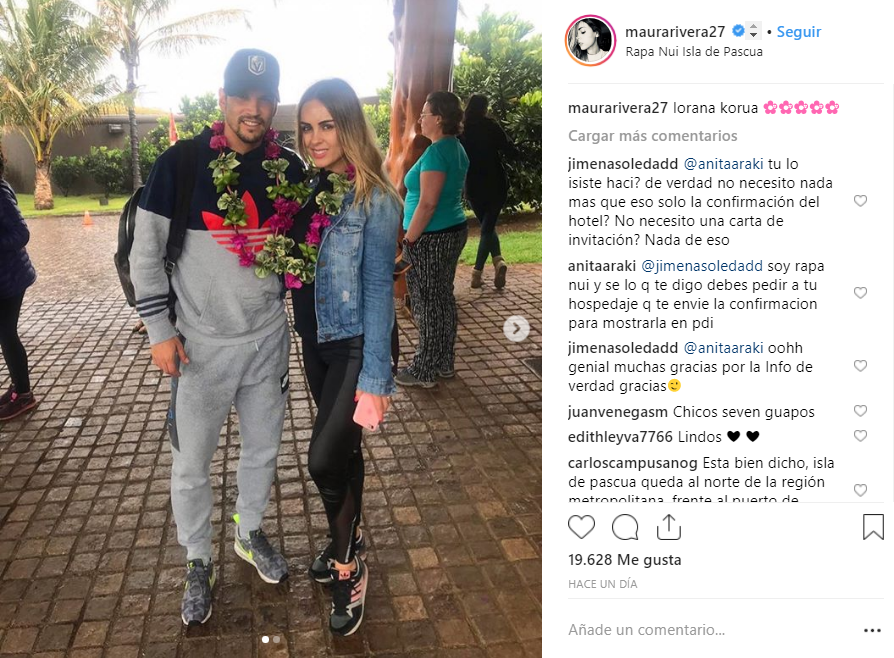Open the maurarivera27 profile picture
This screenshot has width=894, height=658.
coord(591,40)
